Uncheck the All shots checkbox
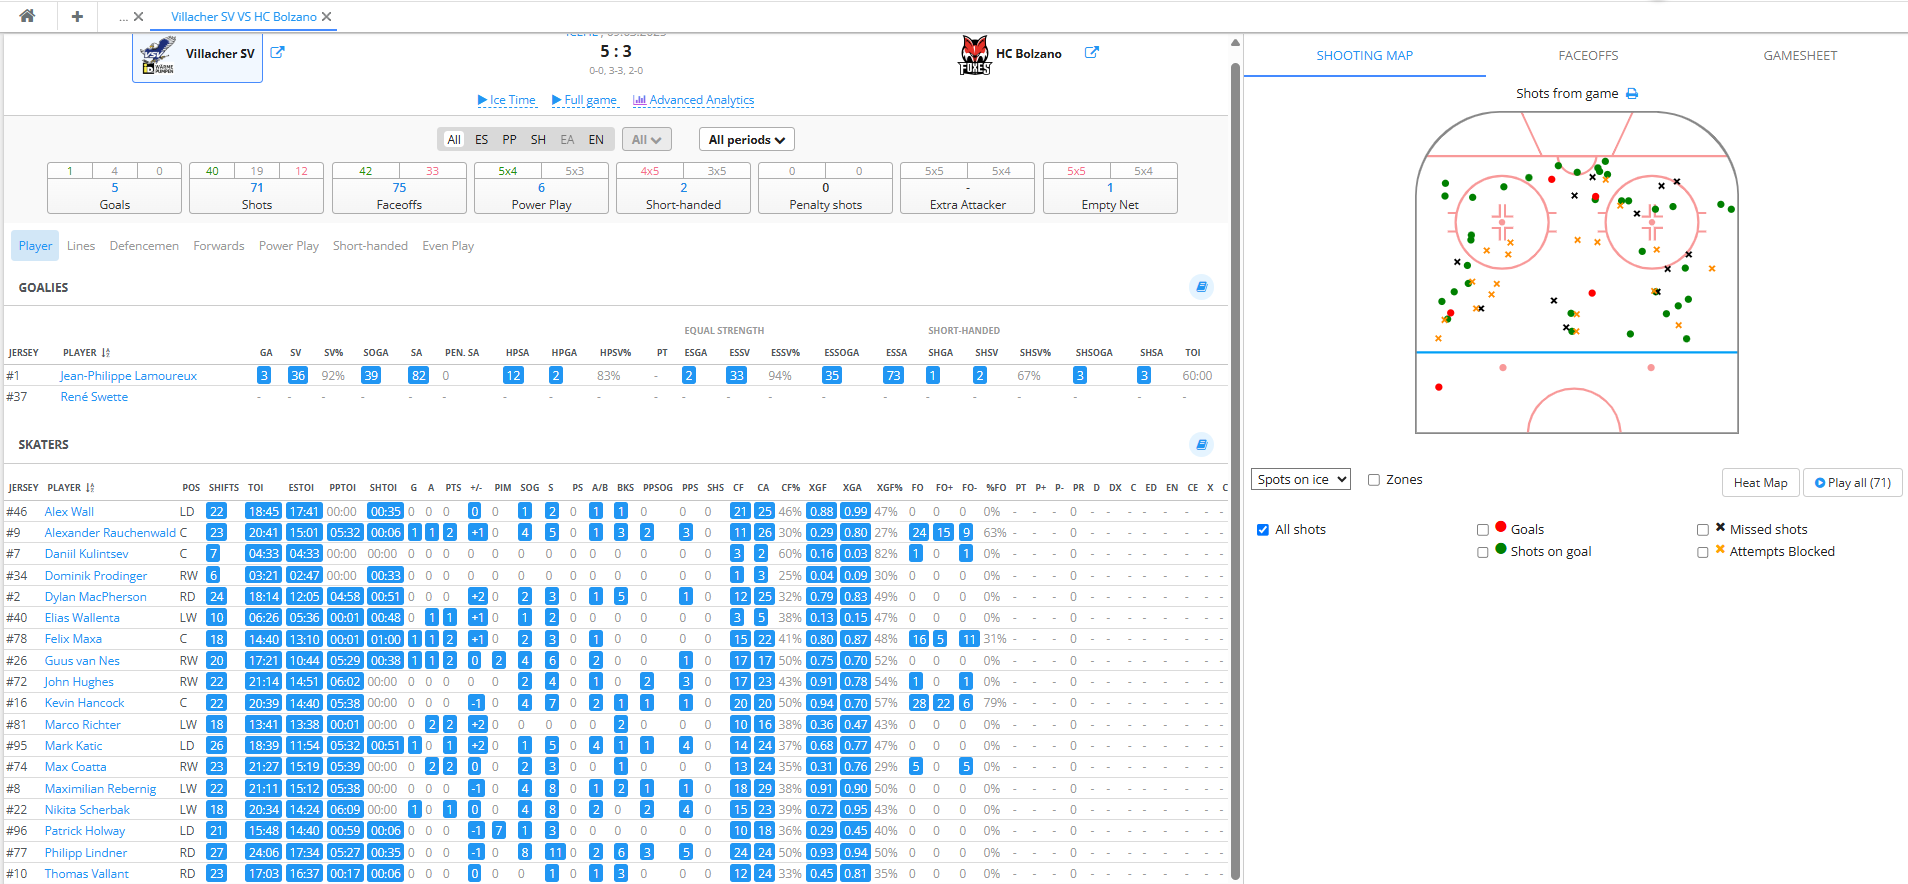Viewport: 1908px width, 884px height. [1263, 530]
